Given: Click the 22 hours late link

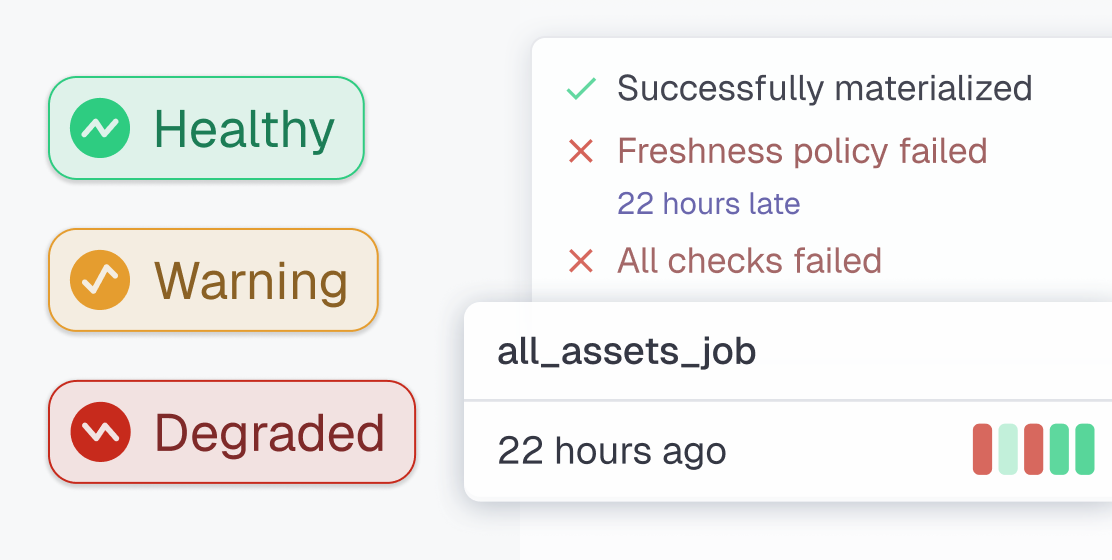Looking at the screenshot, I should coord(708,204).
